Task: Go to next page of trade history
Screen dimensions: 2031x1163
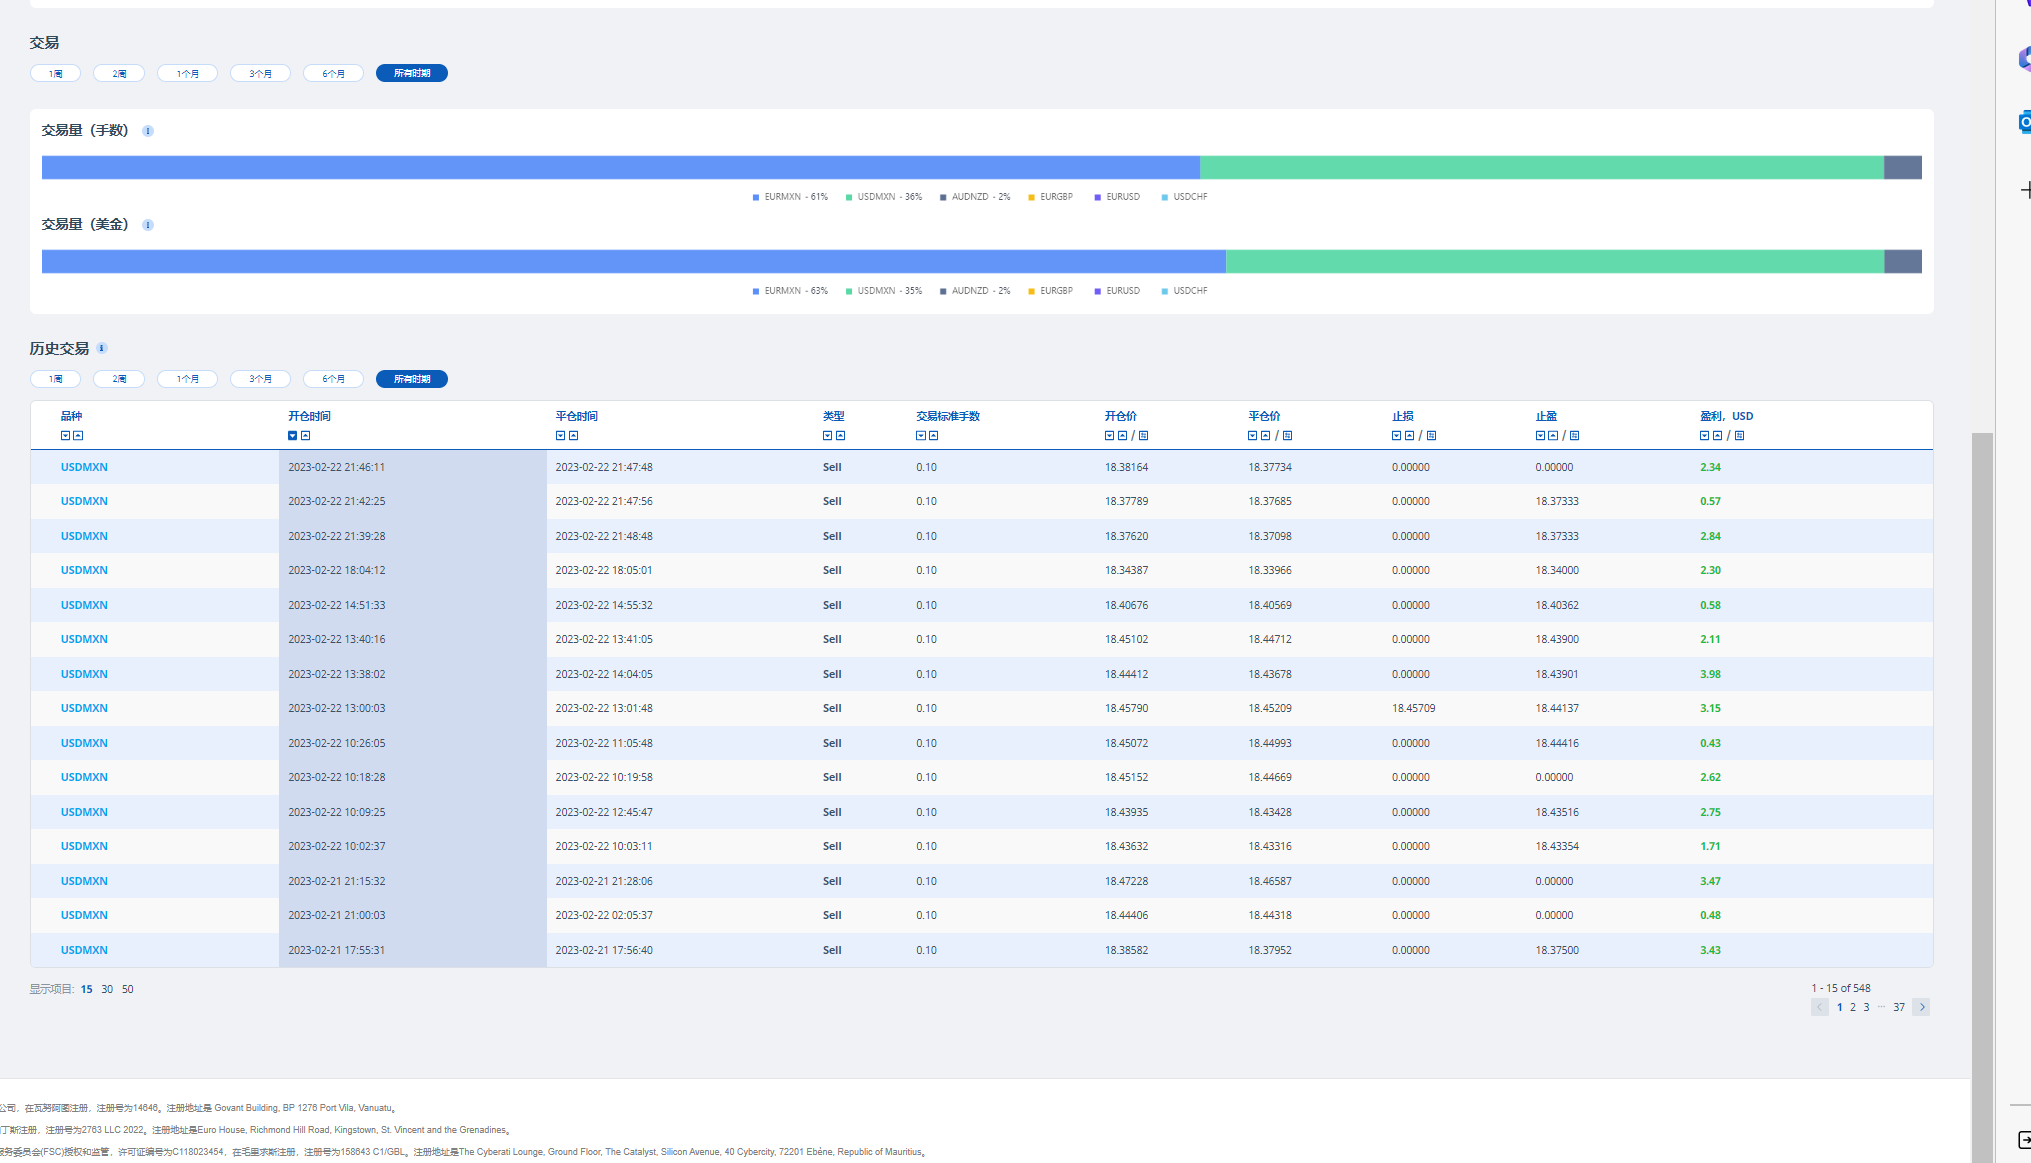Action: [x=1921, y=1008]
